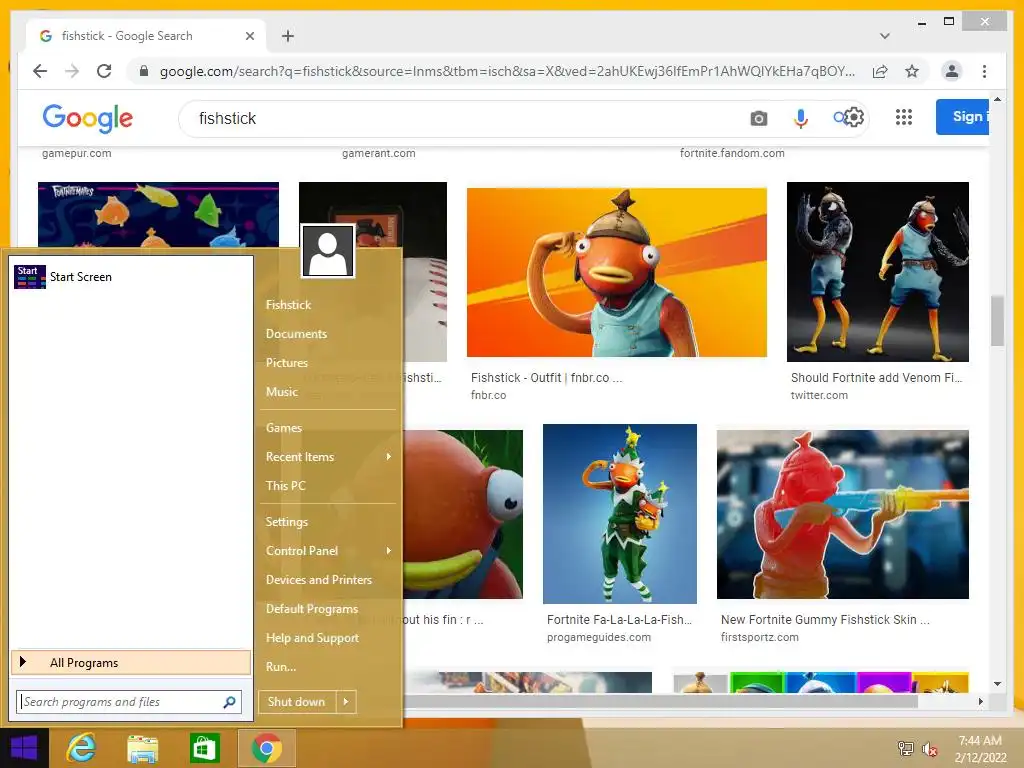1024x768 pixels.
Task: Open Google apps grid icon
Action: click(904, 117)
